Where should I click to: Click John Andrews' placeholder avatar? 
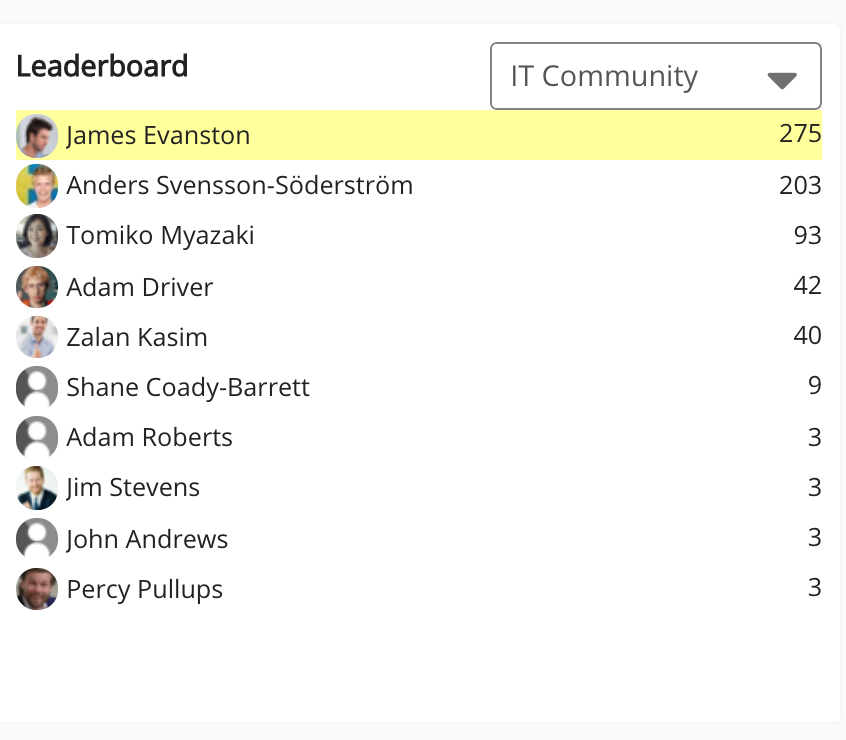click(37, 539)
